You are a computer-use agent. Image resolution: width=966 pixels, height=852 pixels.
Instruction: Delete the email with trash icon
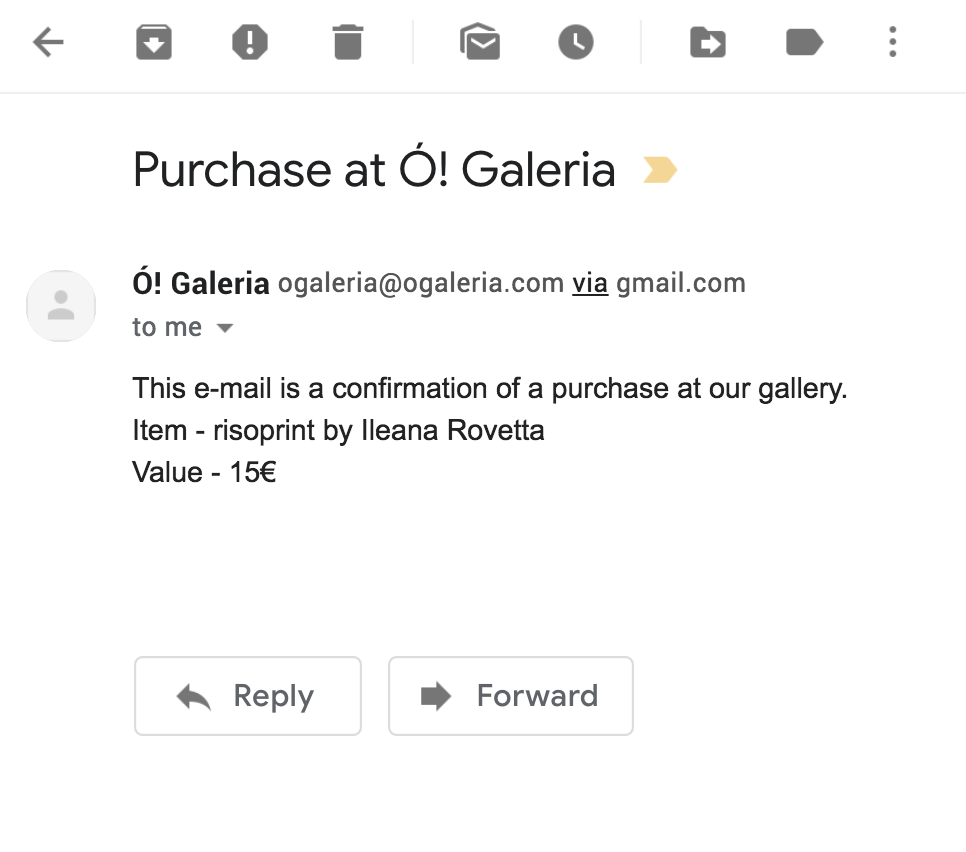pos(347,42)
